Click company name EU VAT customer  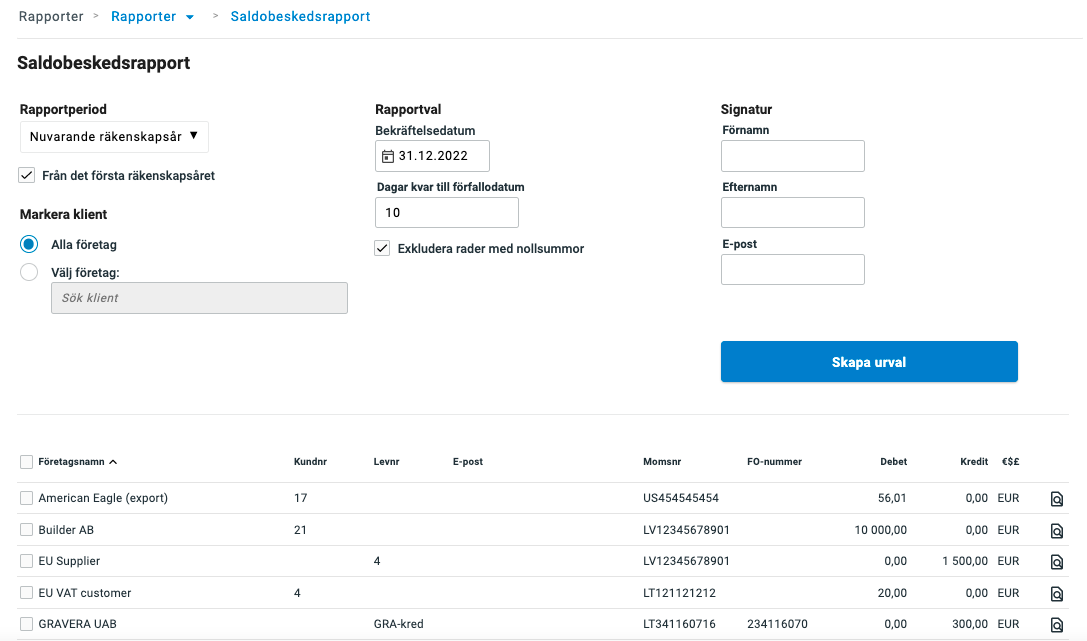[x=85, y=592]
